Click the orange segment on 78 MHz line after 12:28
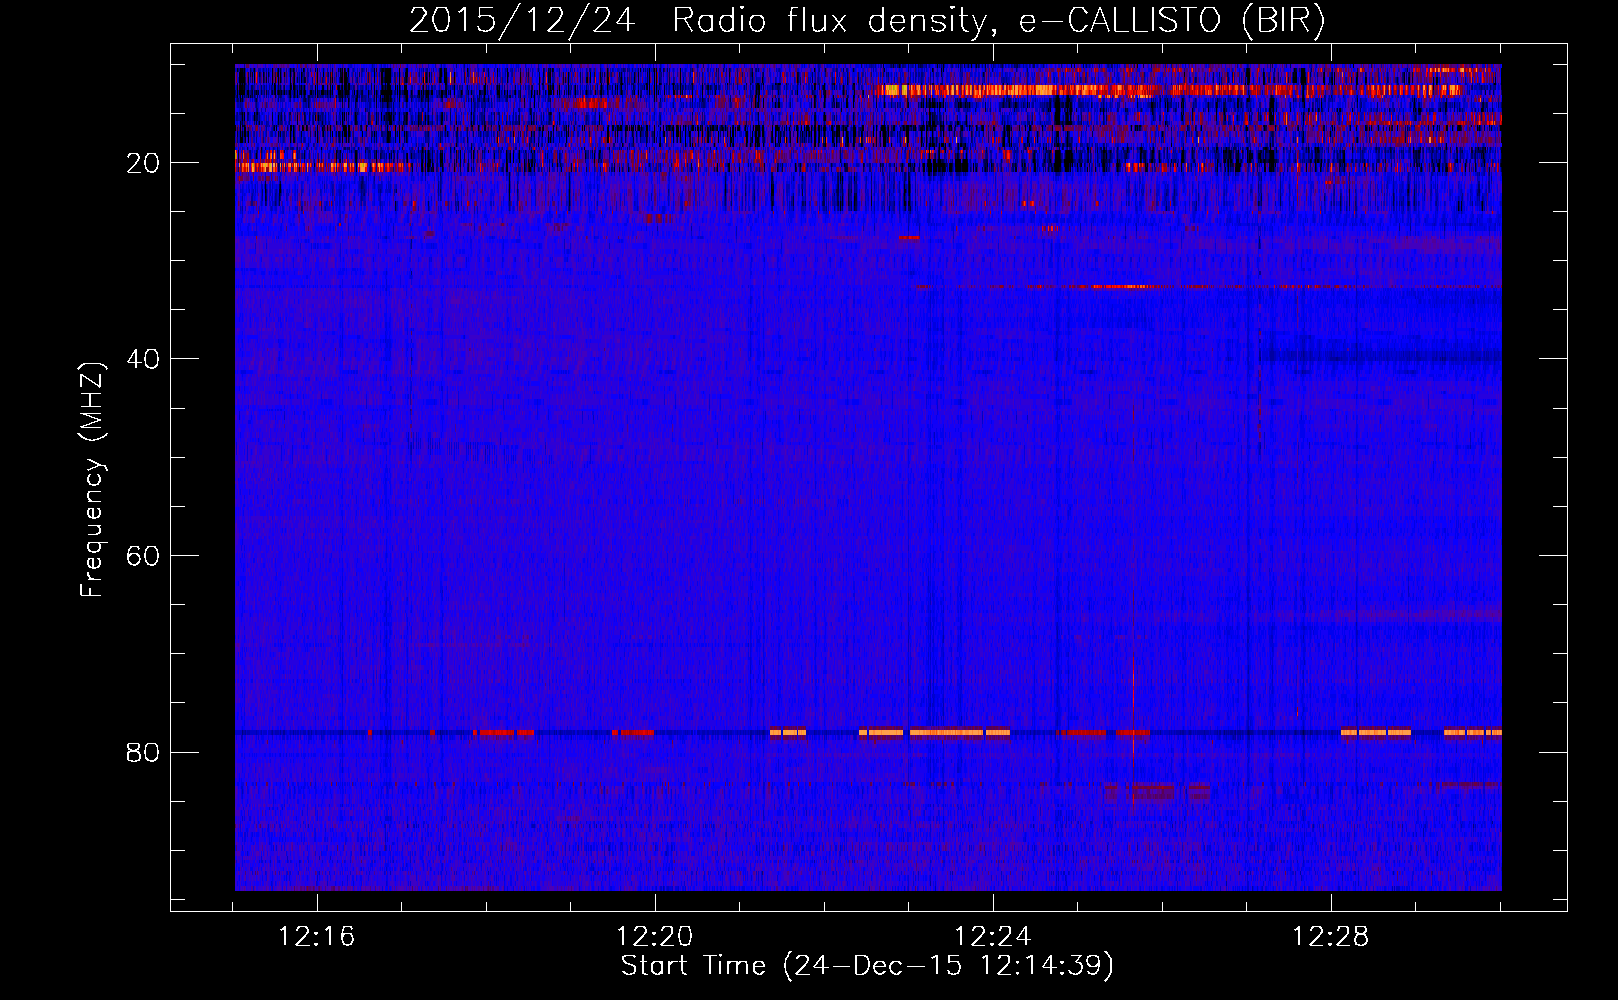Screen dimensions: 1618x1000 tap(1375, 733)
